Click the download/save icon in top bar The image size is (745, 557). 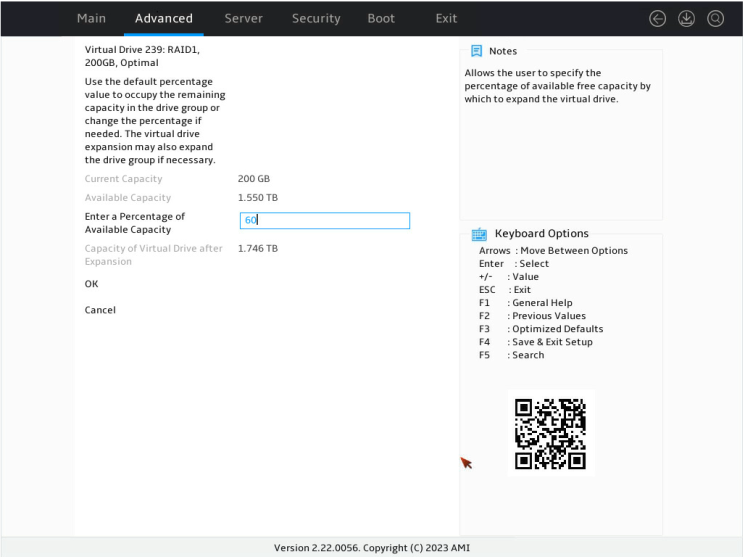tap(687, 19)
